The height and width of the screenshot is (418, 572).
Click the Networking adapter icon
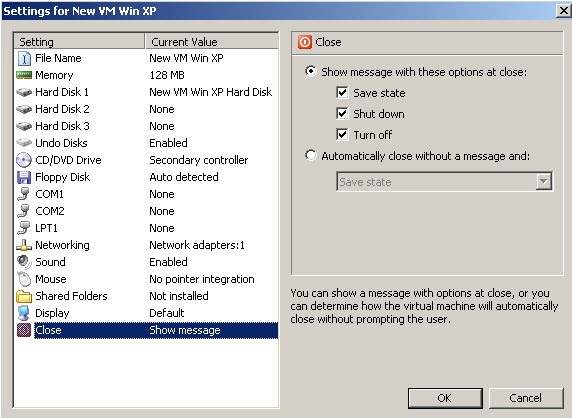click(x=24, y=245)
